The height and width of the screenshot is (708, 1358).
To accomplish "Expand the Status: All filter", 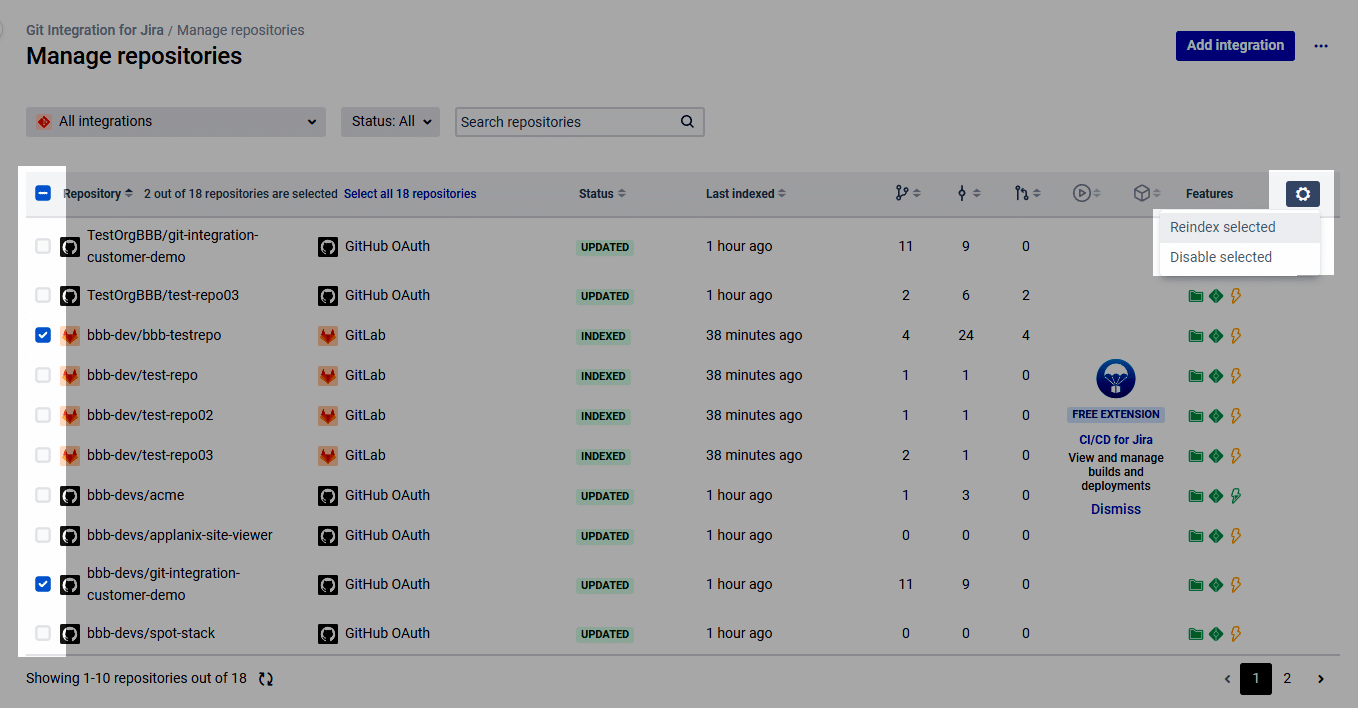I will pos(391,122).
